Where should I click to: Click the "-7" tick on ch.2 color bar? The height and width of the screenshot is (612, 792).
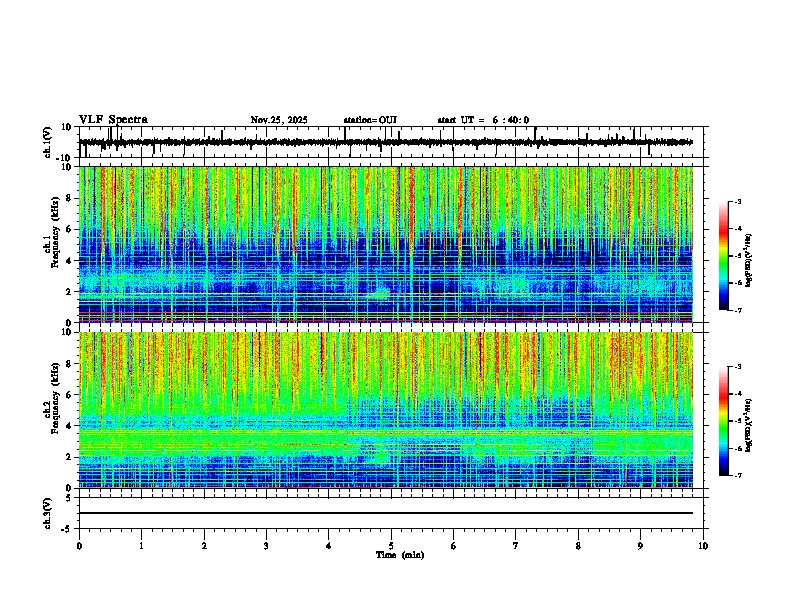click(x=738, y=475)
